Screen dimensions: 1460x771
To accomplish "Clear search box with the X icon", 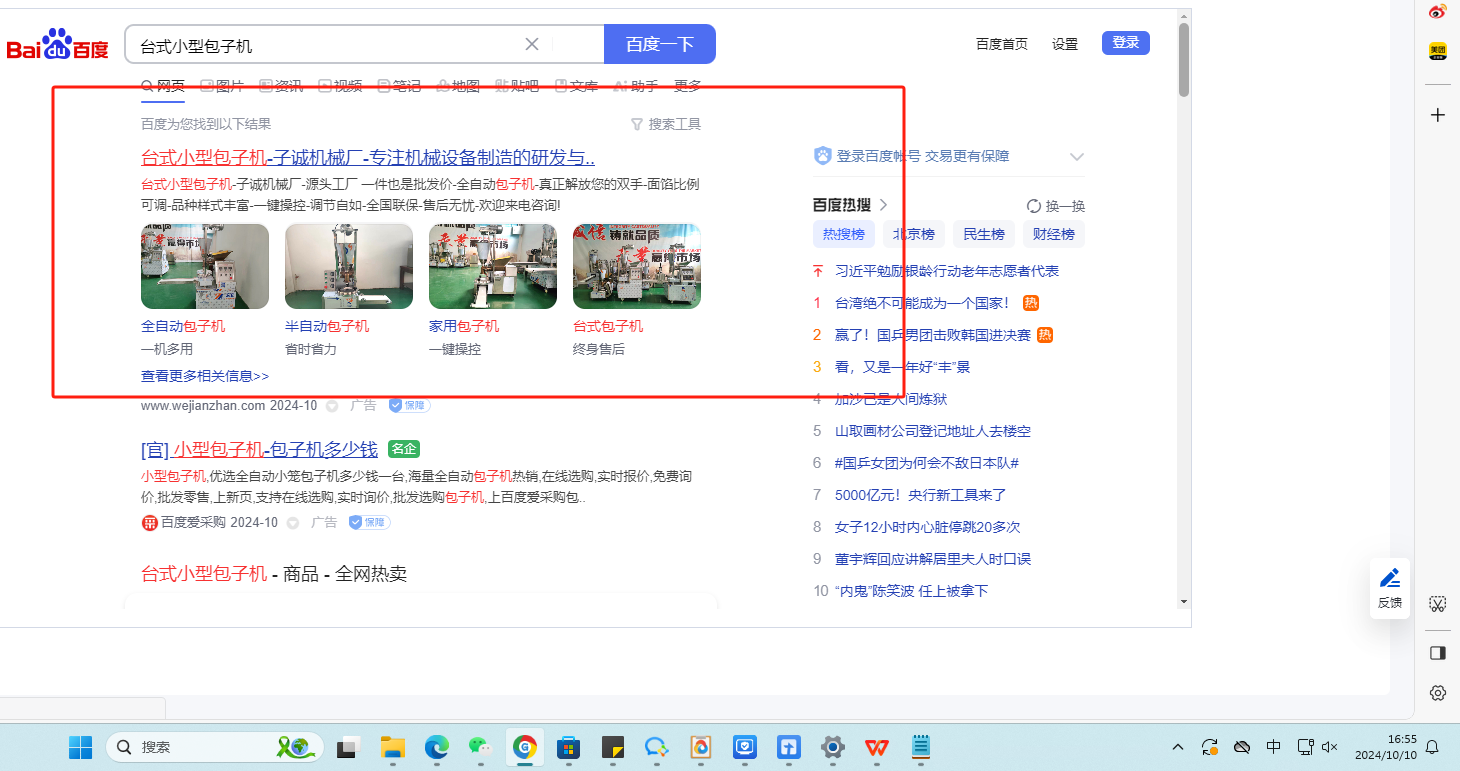I will point(532,44).
